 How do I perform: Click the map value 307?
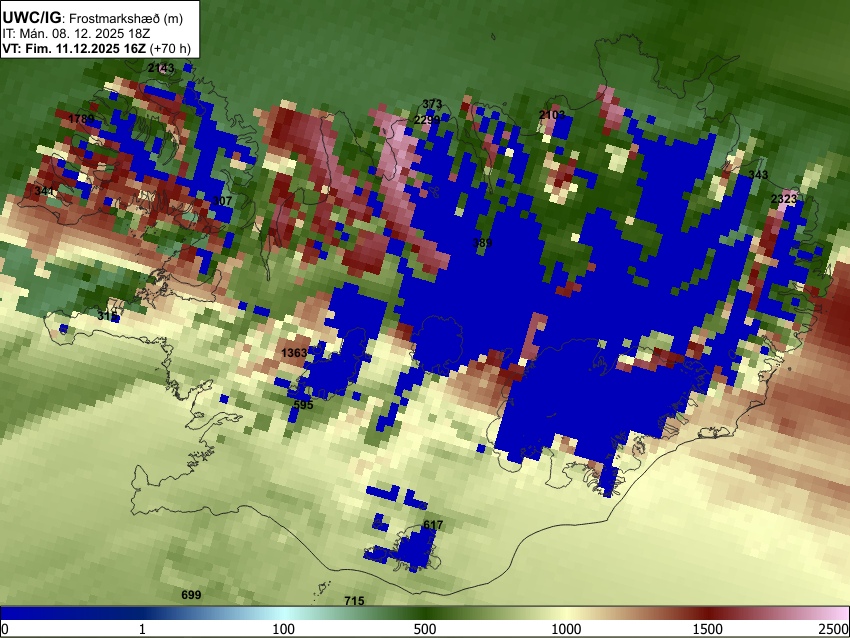222,201
